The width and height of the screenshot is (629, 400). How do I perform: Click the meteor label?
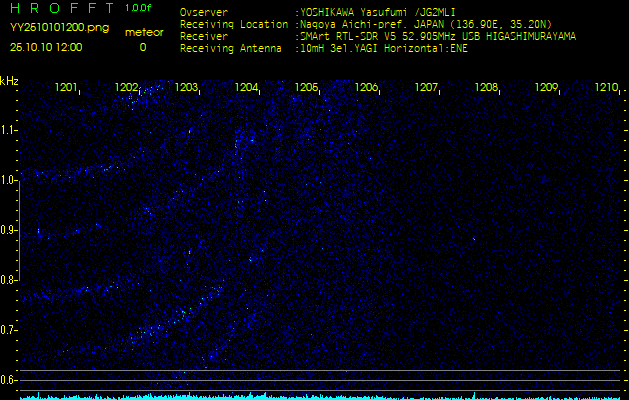(144, 32)
